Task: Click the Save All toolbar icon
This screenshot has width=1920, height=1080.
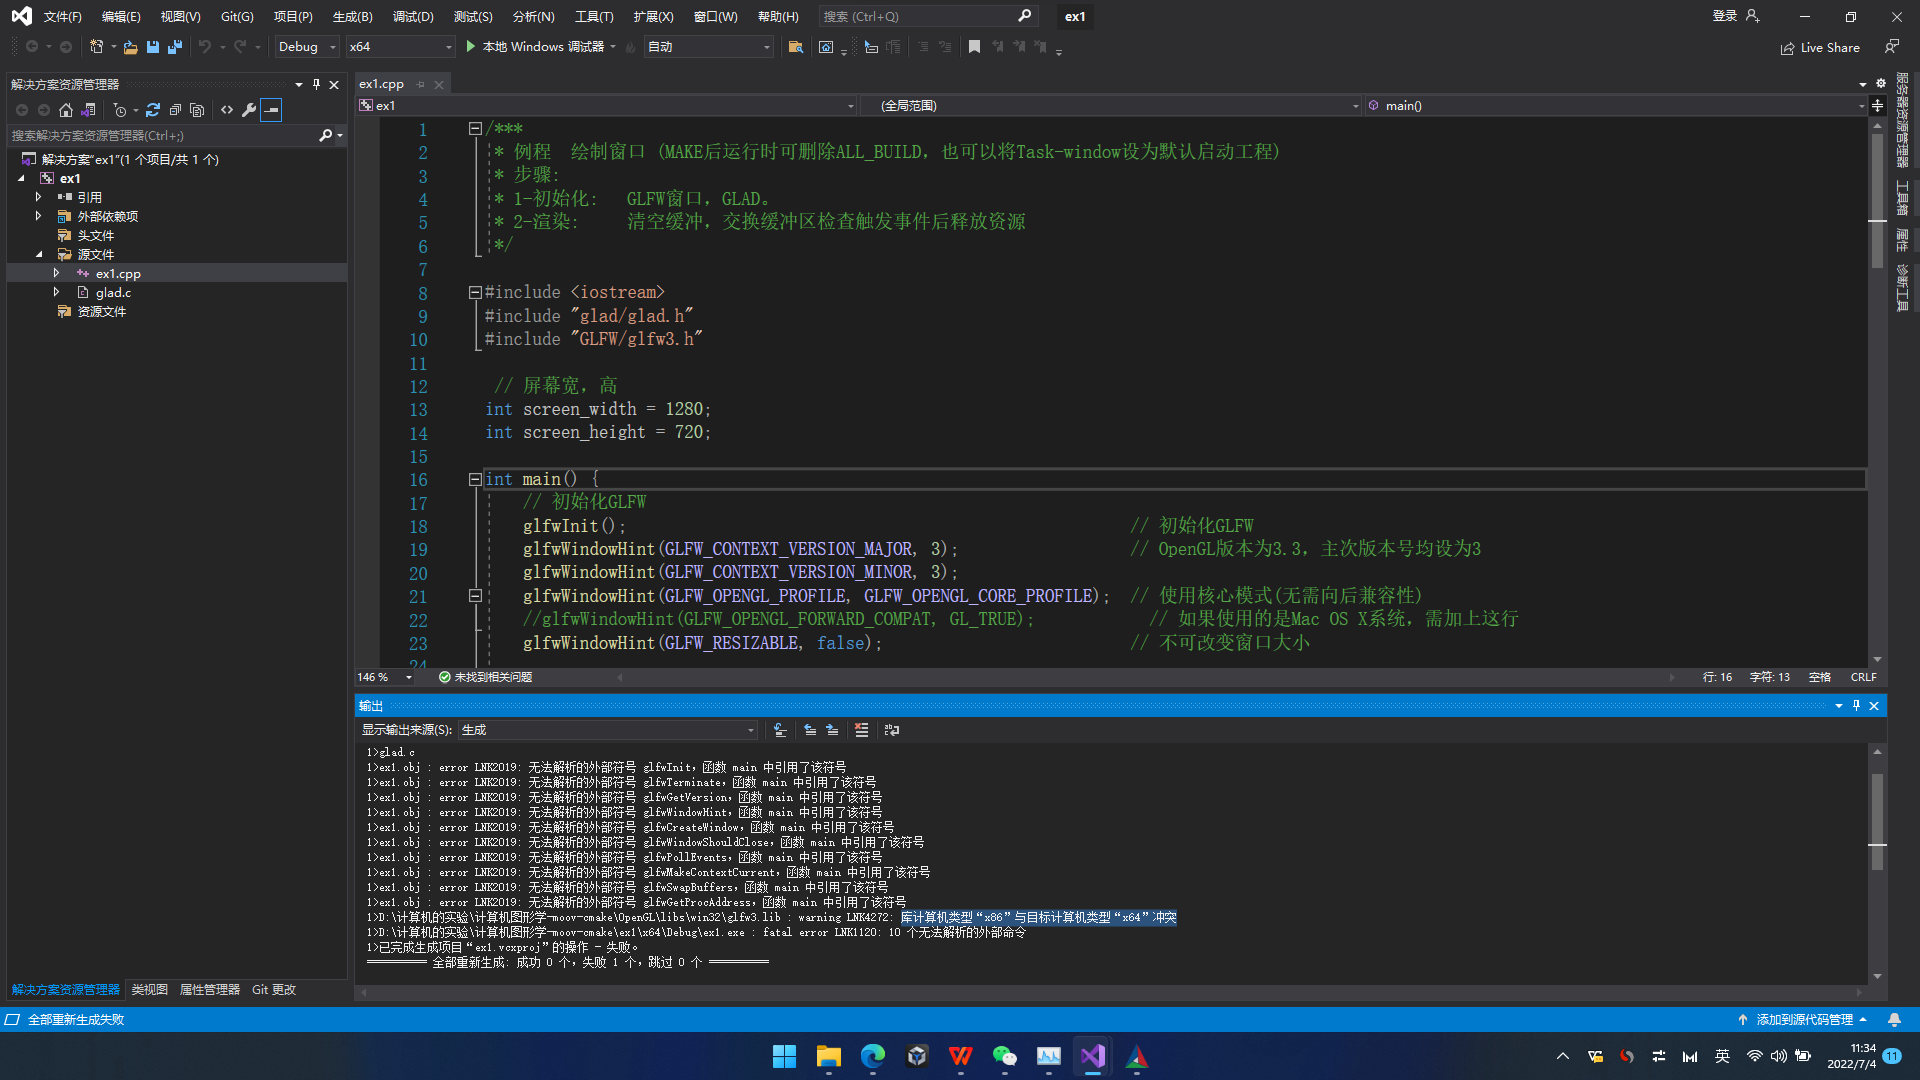Action: (x=175, y=47)
